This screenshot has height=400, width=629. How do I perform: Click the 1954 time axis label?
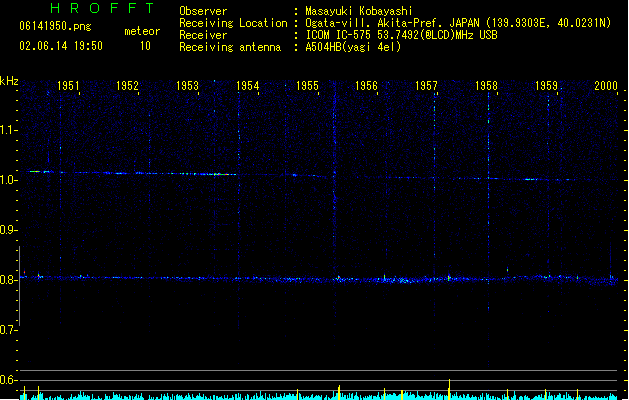[248, 86]
